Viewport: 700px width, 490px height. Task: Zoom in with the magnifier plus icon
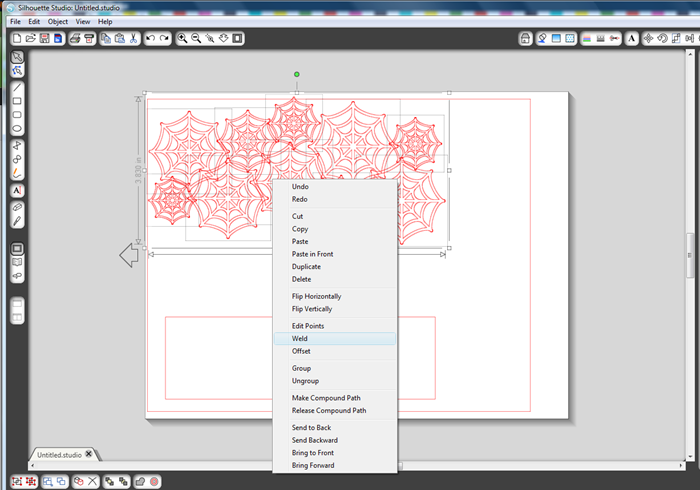[182, 38]
